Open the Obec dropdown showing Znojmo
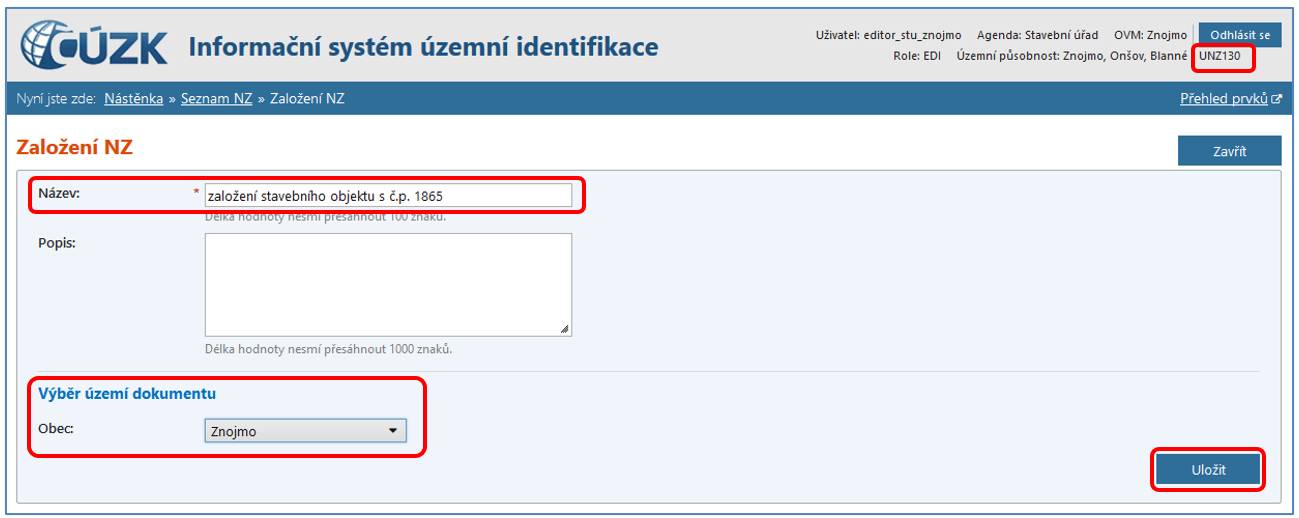 click(305, 431)
